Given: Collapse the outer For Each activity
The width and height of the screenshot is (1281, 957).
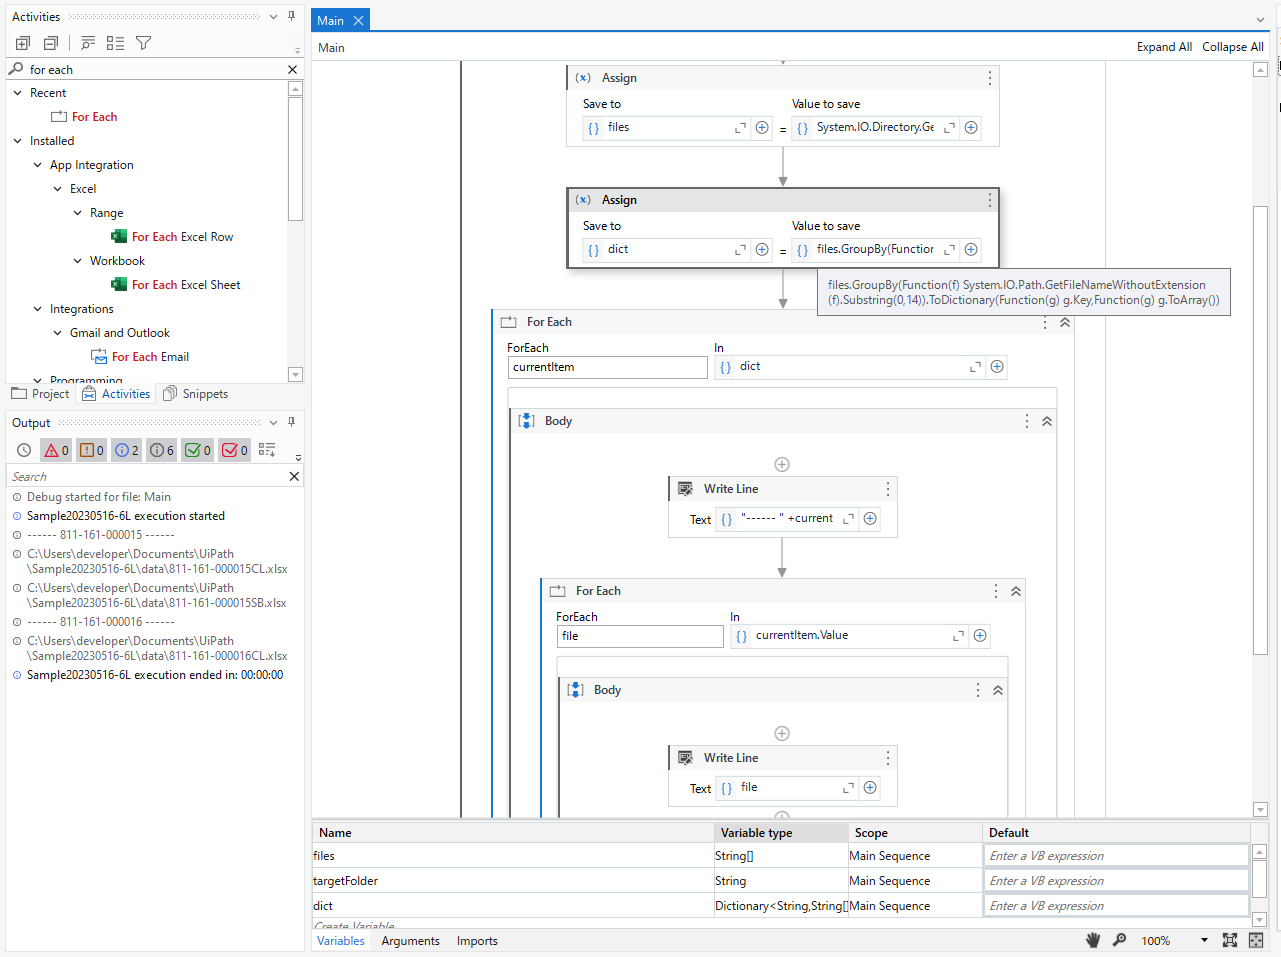Looking at the screenshot, I should tap(1065, 322).
